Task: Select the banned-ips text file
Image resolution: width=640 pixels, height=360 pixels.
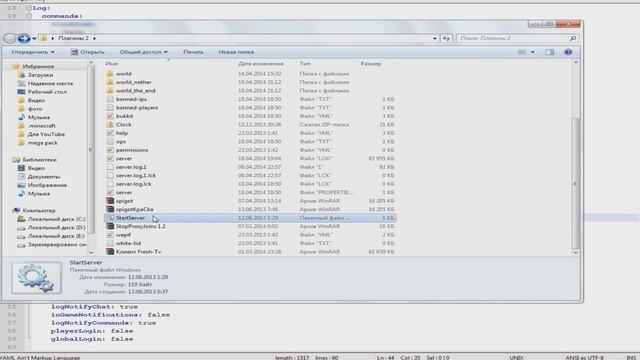Action: (x=131, y=100)
